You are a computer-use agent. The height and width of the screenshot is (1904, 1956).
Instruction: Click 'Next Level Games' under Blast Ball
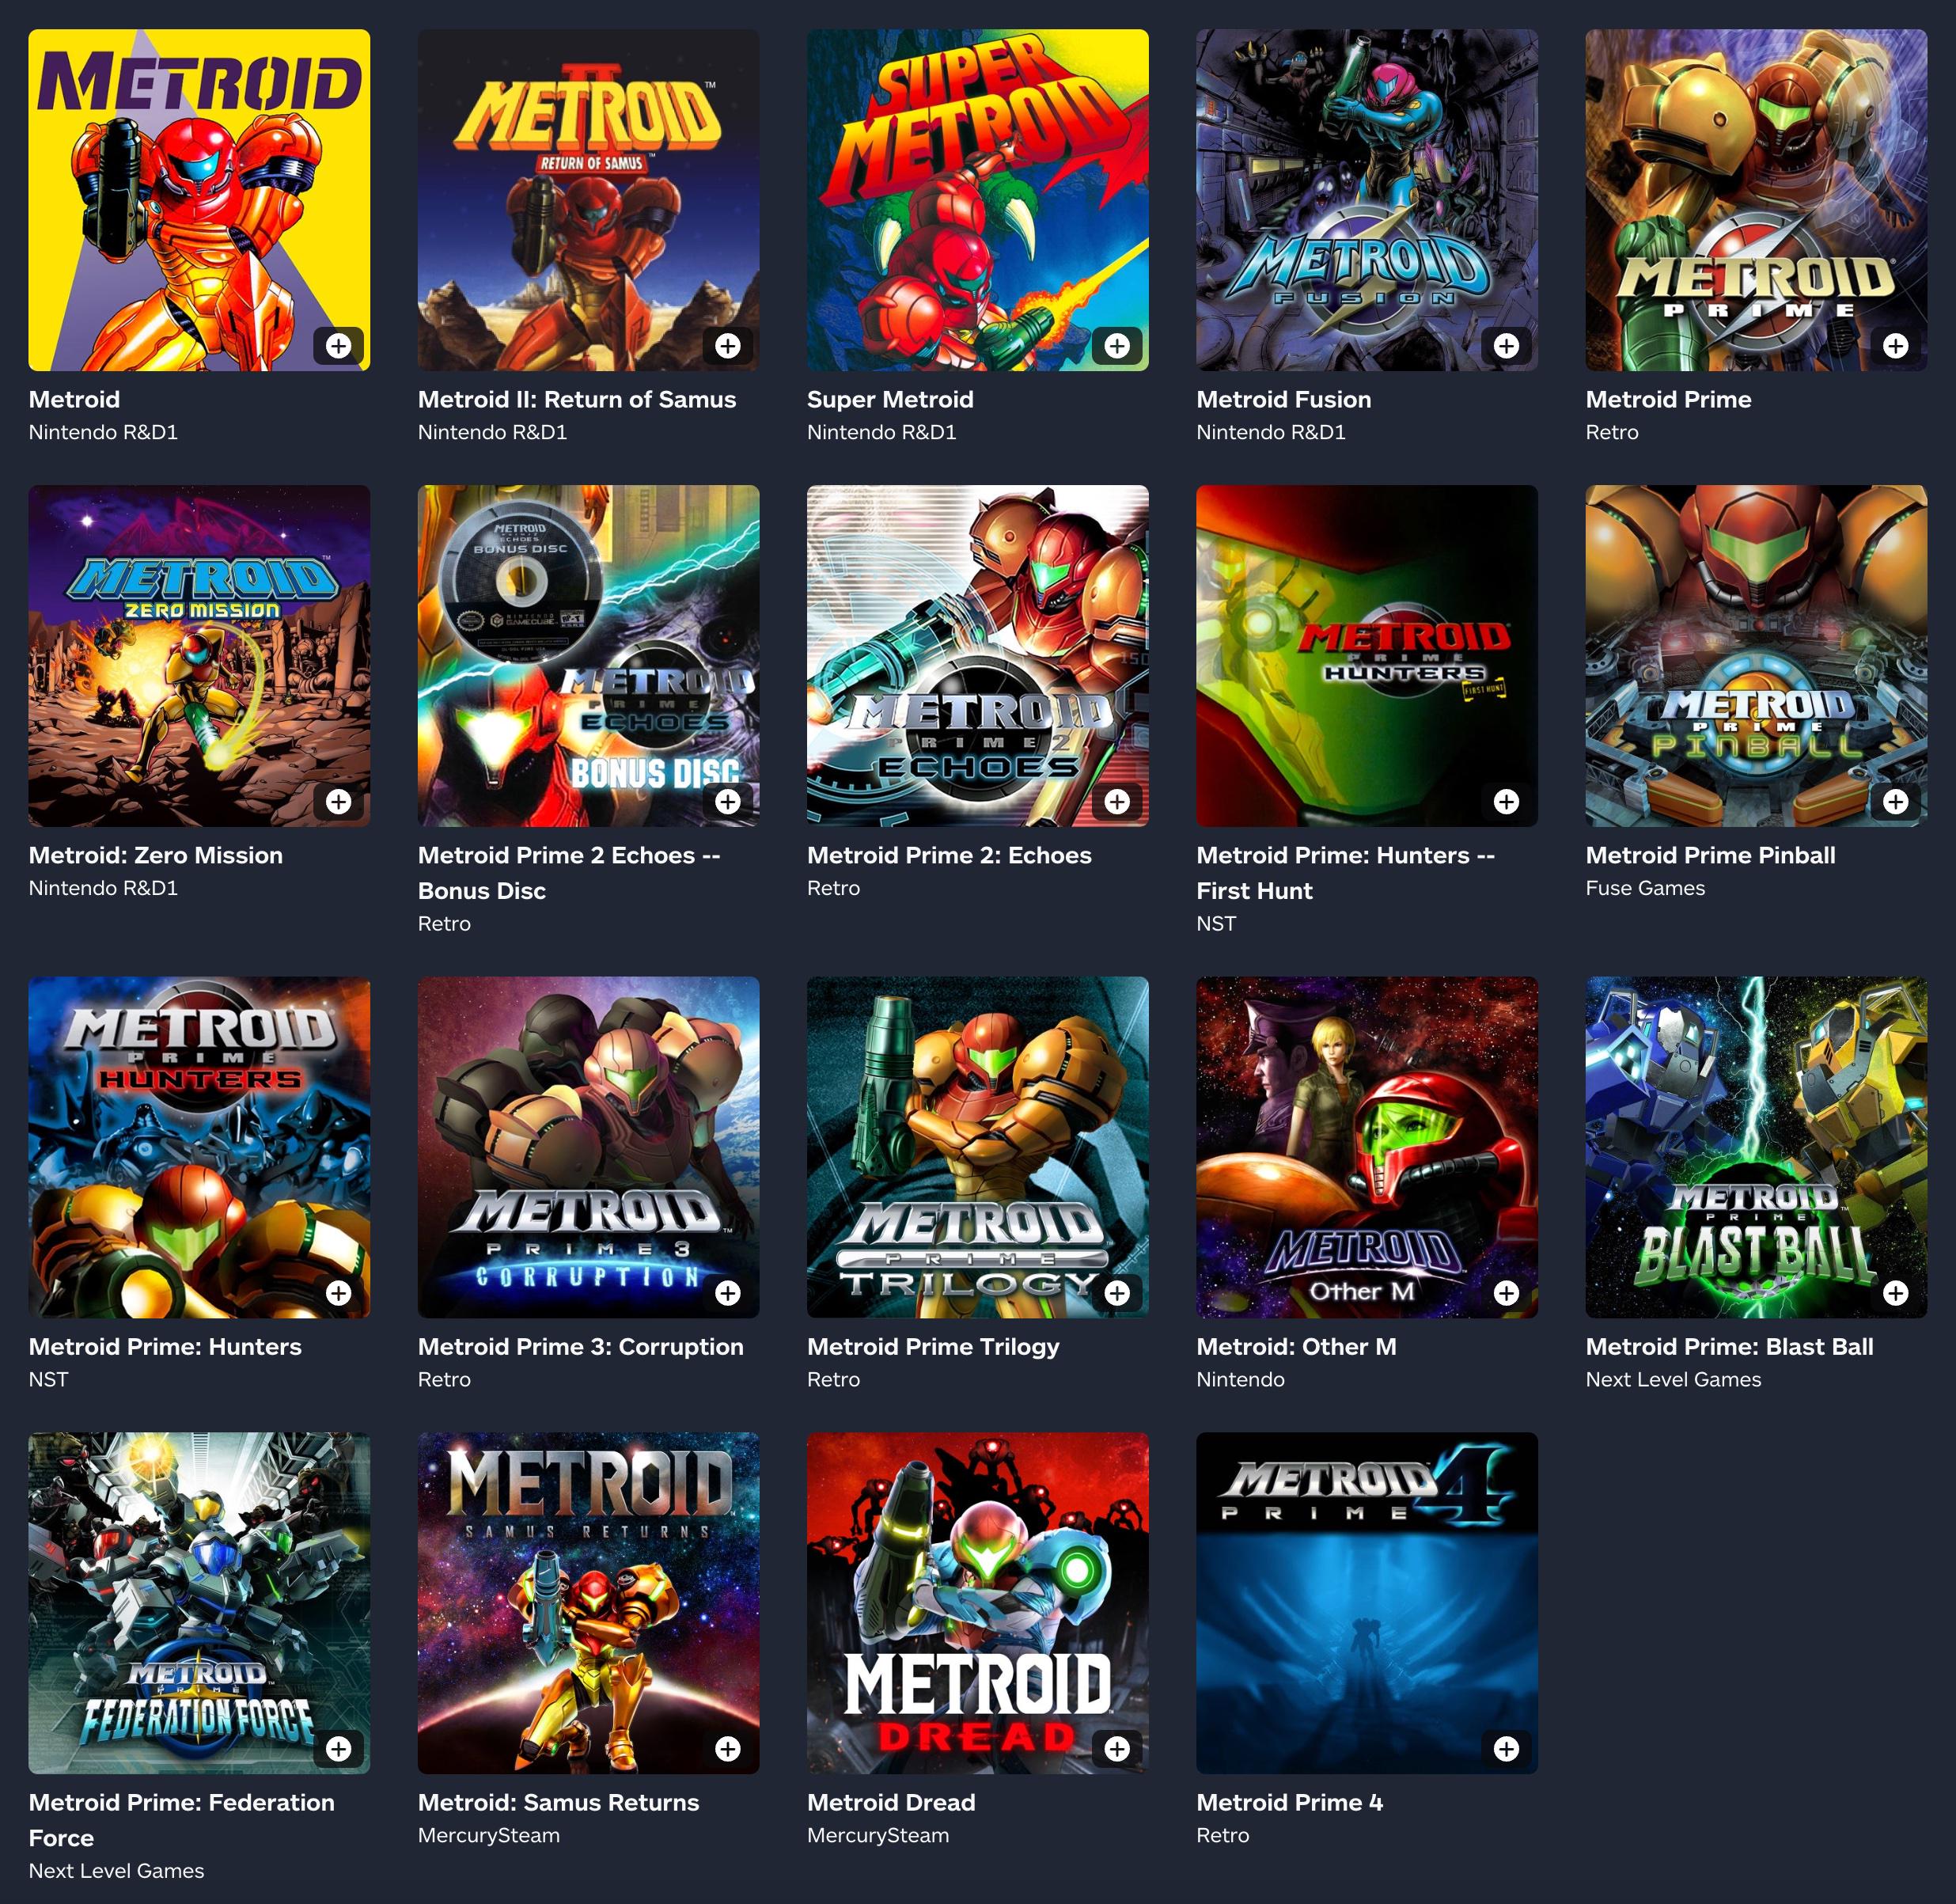[x=1673, y=1379]
